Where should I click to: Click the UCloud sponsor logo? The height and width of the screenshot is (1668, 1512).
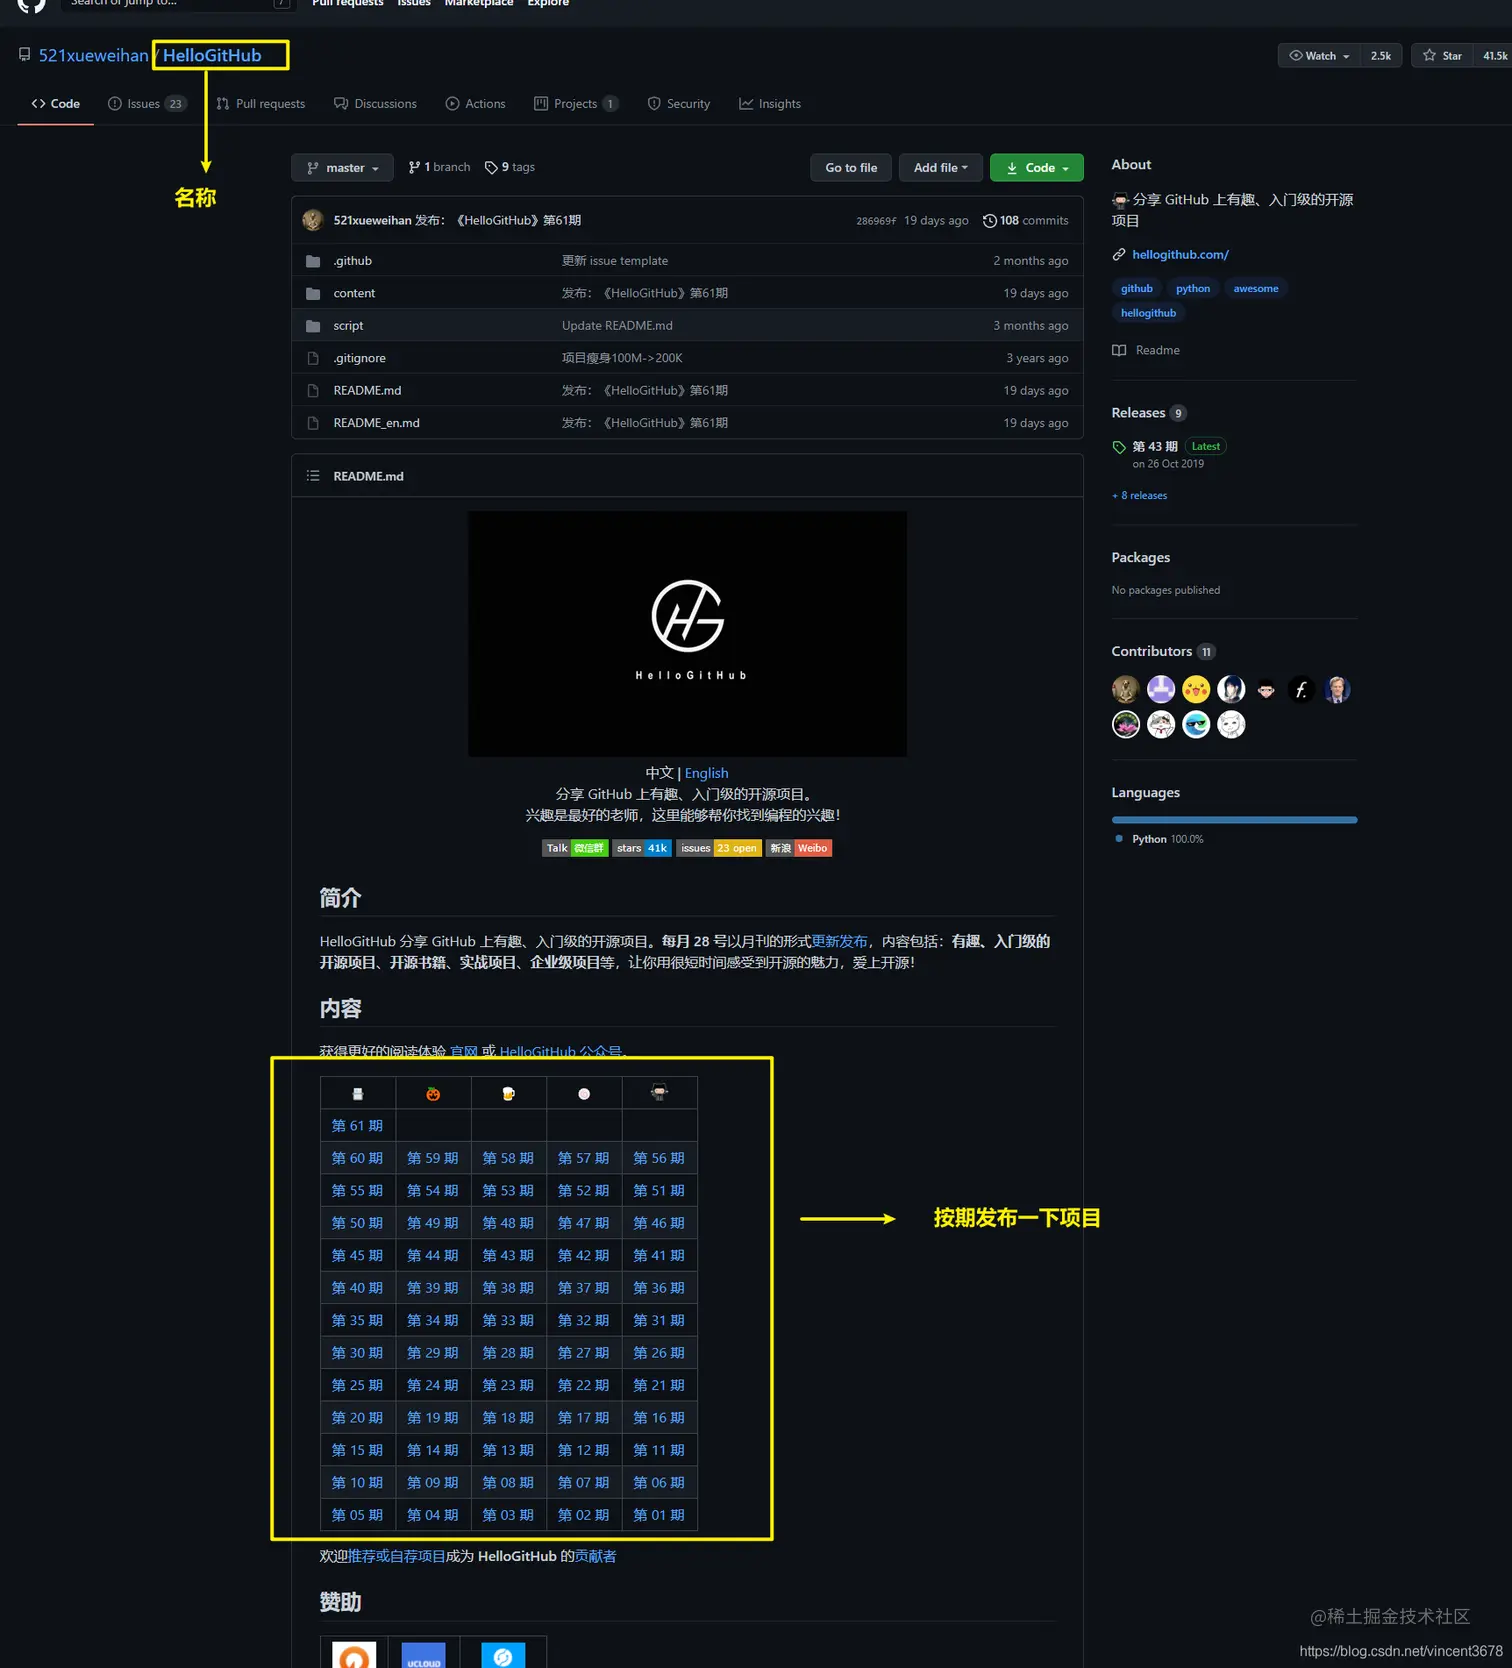point(423,1655)
